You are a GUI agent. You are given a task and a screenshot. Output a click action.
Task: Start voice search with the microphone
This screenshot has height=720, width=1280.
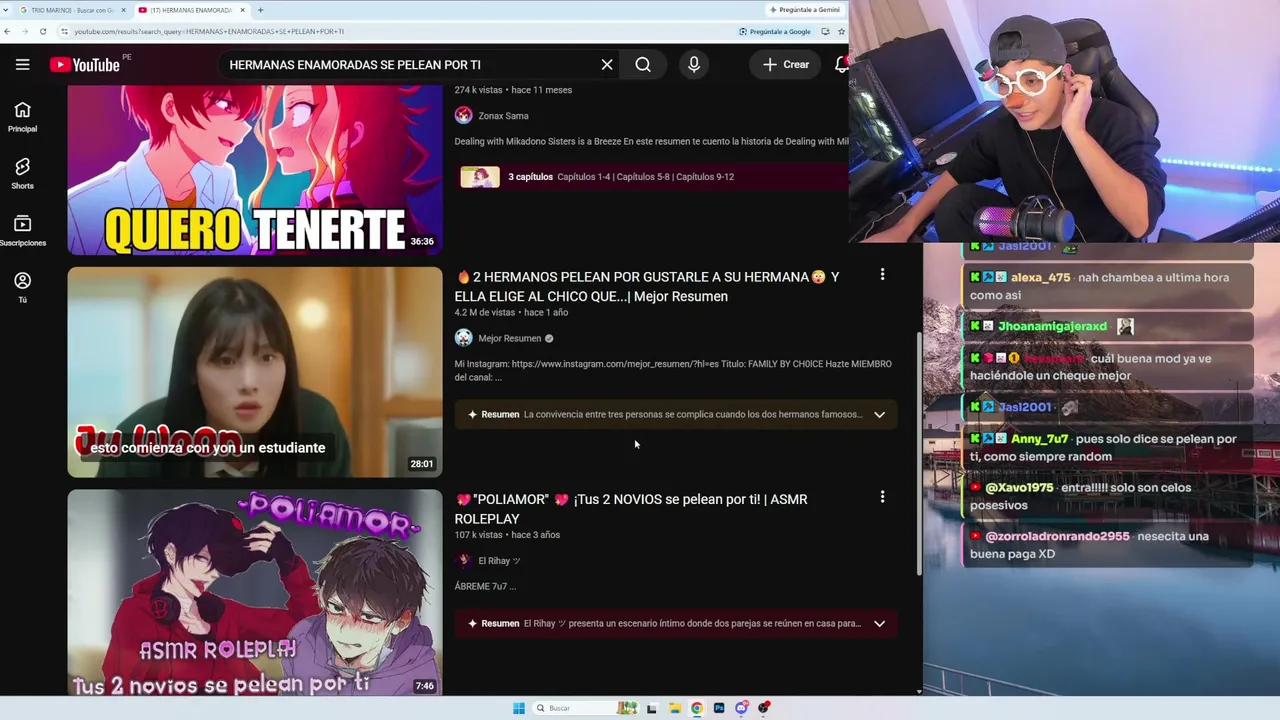pos(694,65)
